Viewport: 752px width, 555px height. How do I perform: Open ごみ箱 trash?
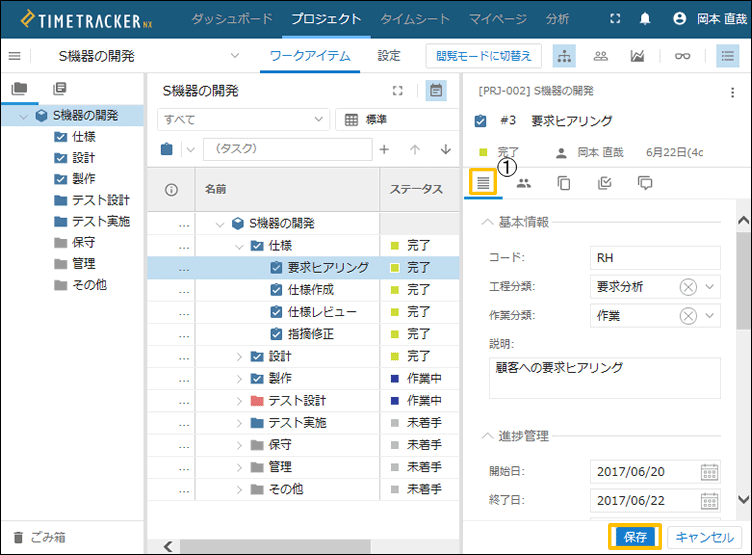[x=39, y=537]
